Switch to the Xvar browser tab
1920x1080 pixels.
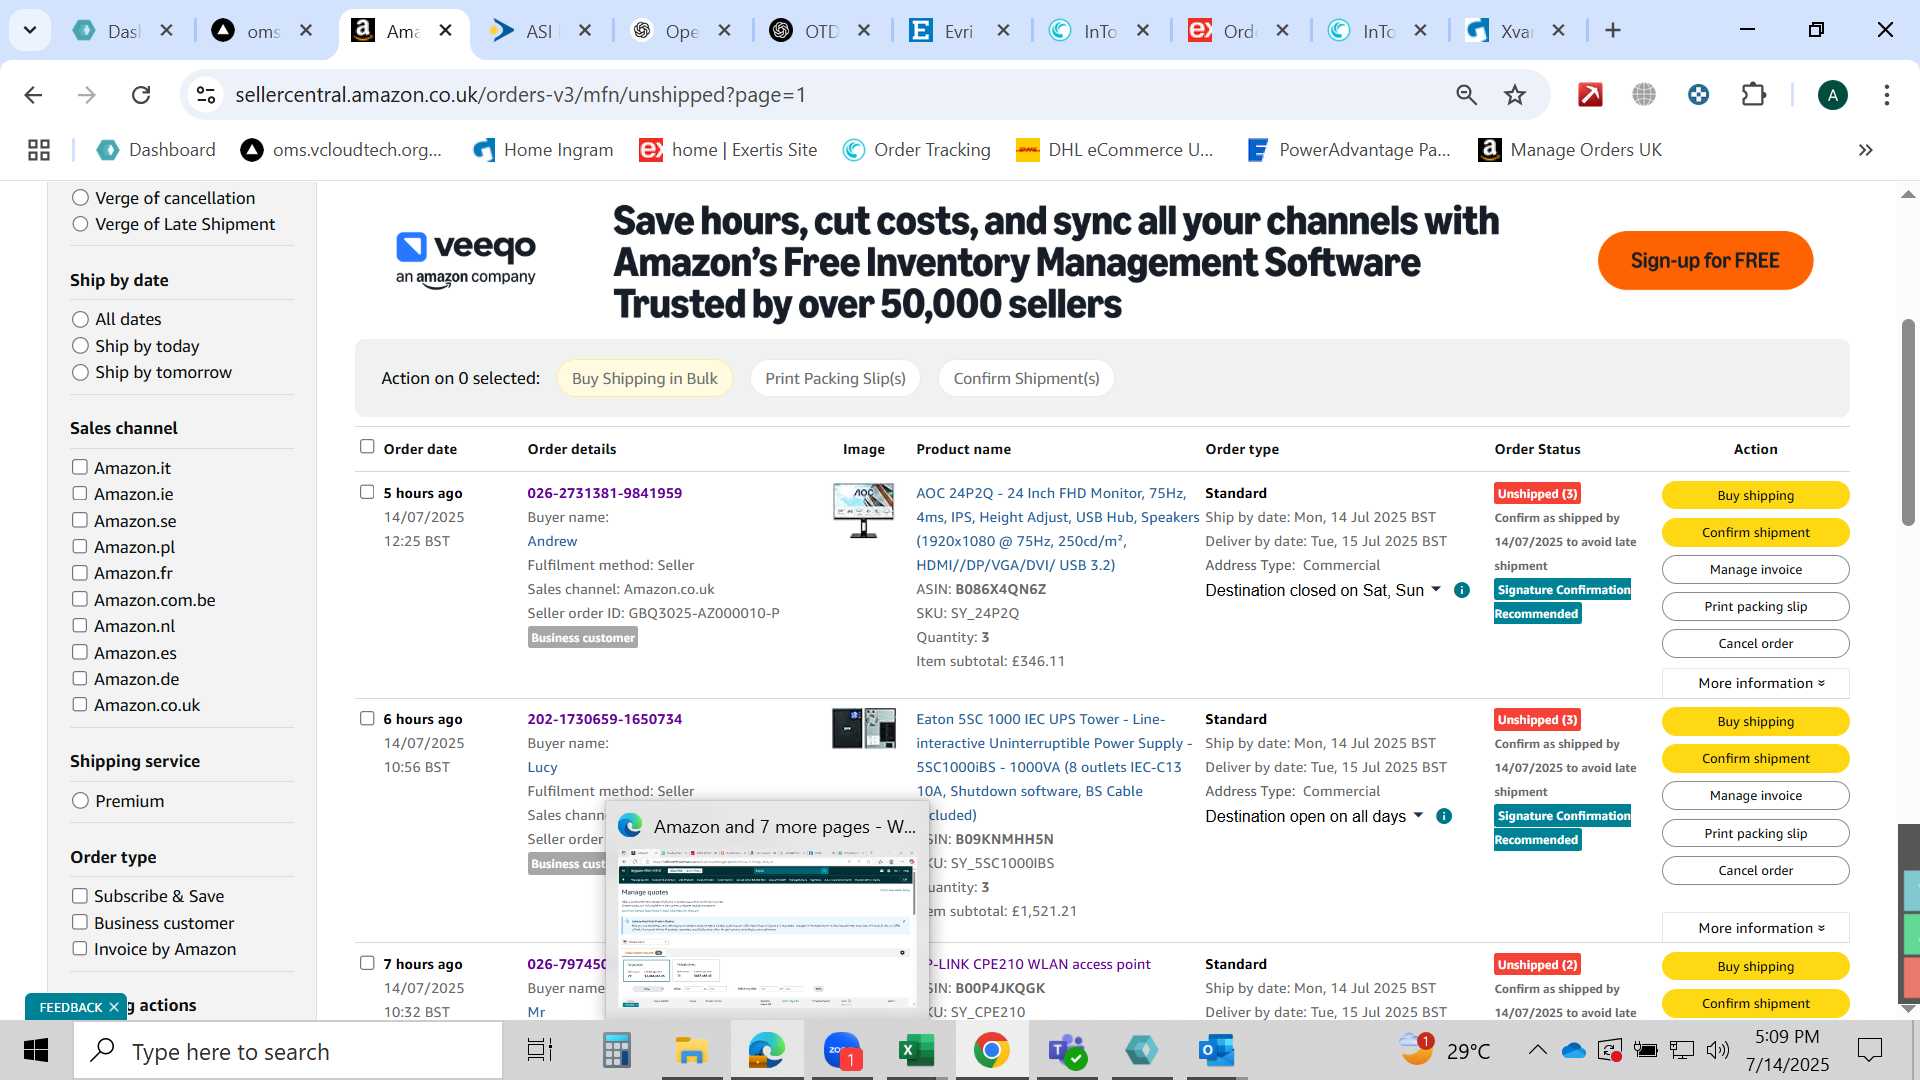point(1516,31)
